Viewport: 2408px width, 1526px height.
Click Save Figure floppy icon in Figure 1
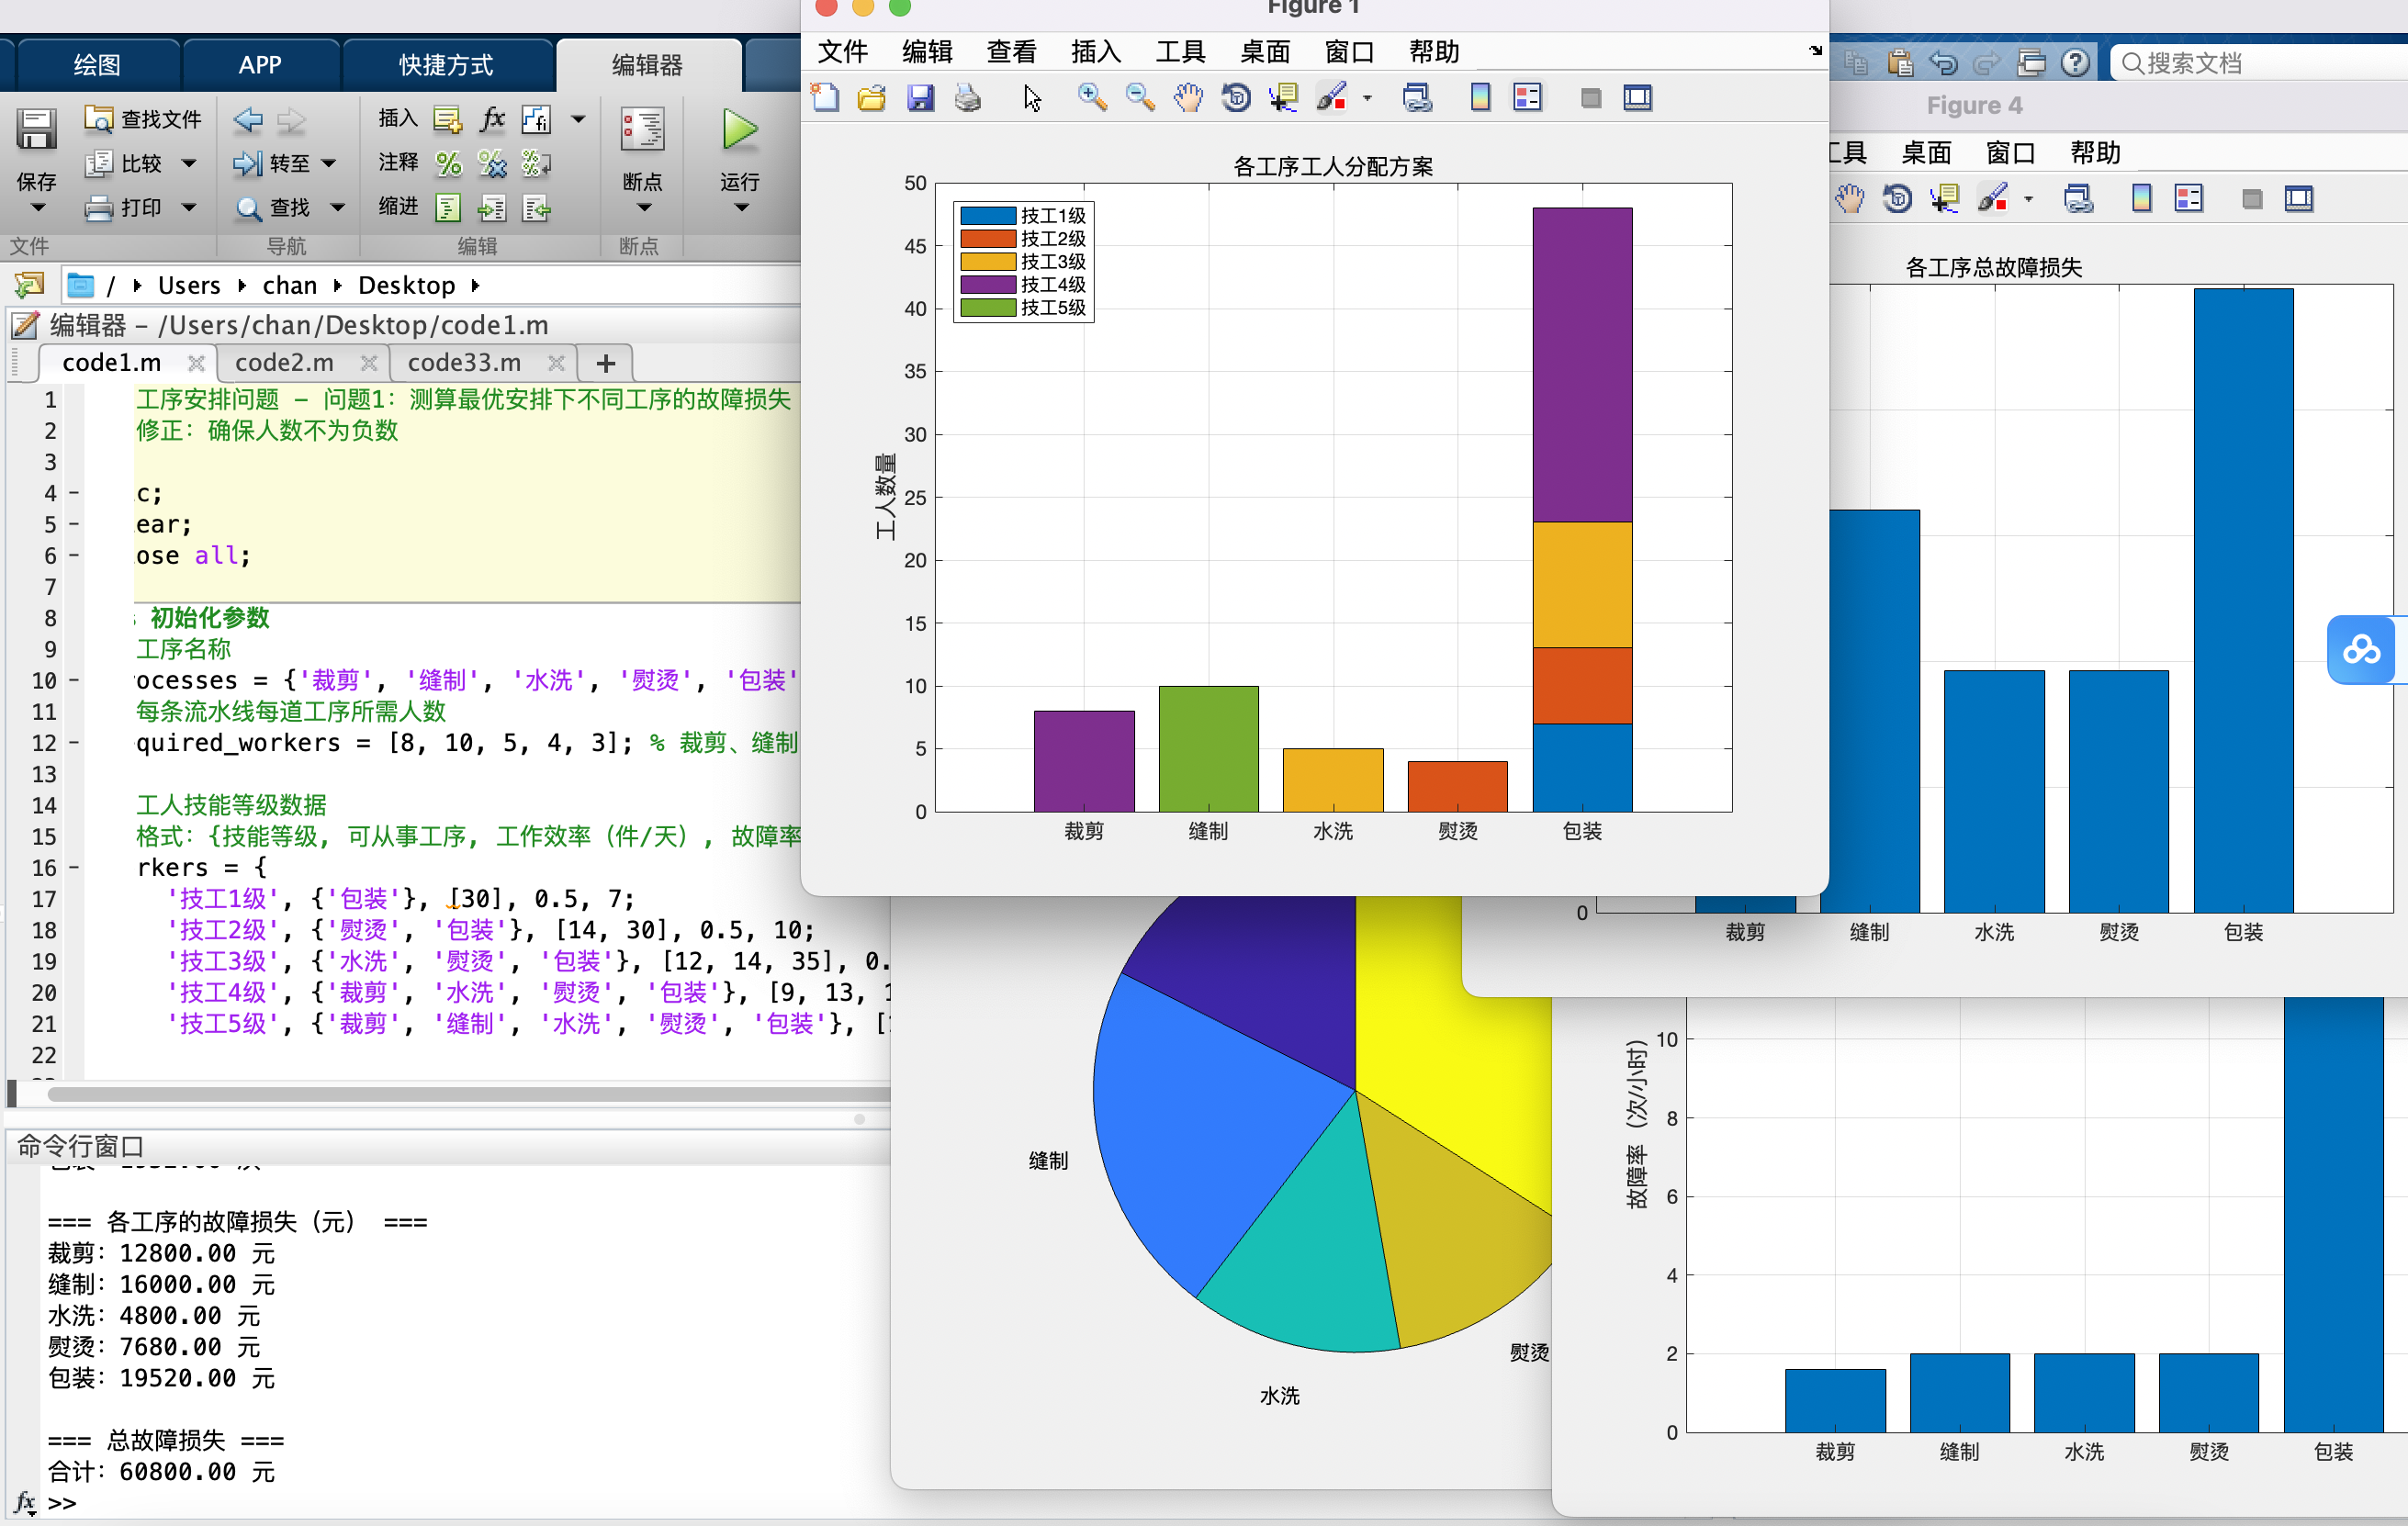tap(920, 98)
